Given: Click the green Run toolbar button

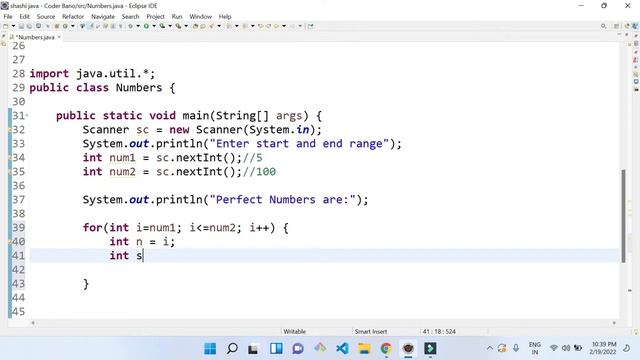Looking at the screenshot, I should [146, 26].
